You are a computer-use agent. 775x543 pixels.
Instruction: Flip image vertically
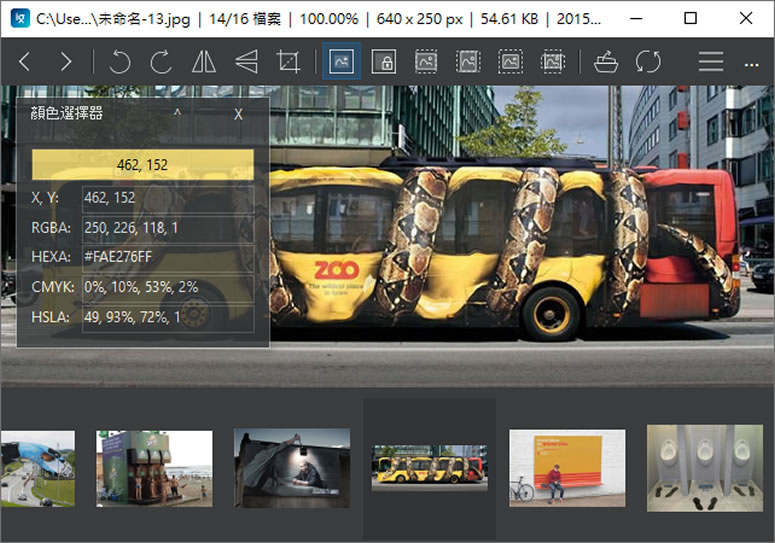246,62
